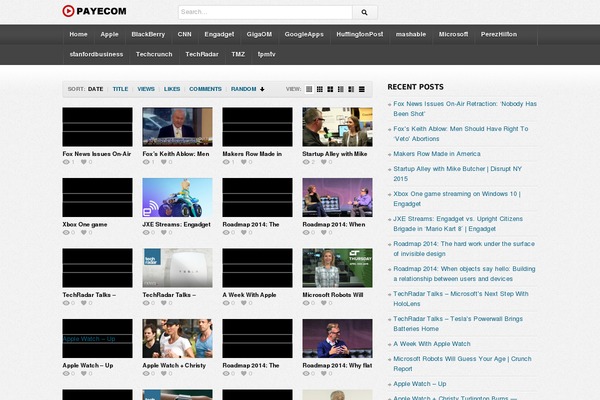Viewport: 600px width, 400px height.
Task: Like the Apple Watch + Christy video
Action: pyautogui.click(x=163, y=373)
